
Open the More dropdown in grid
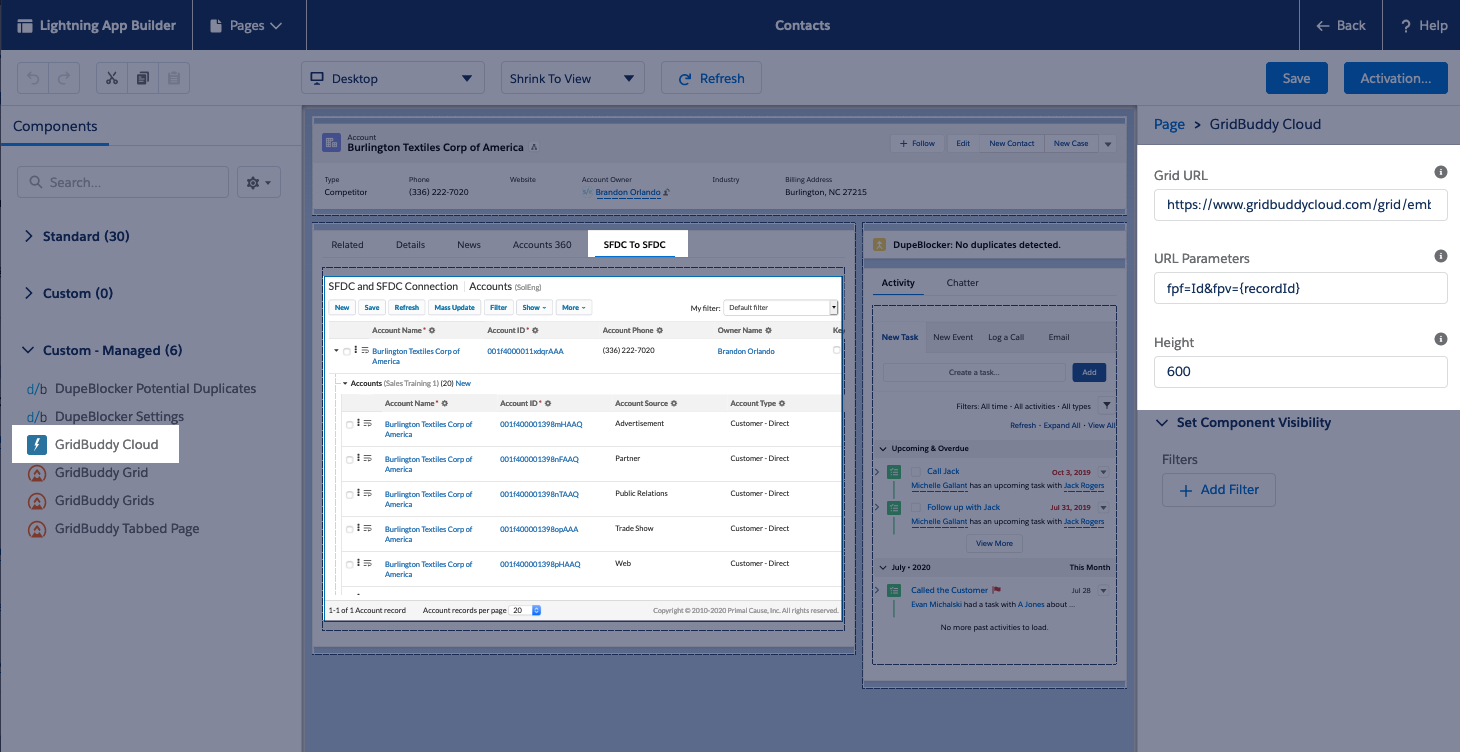point(574,308)
